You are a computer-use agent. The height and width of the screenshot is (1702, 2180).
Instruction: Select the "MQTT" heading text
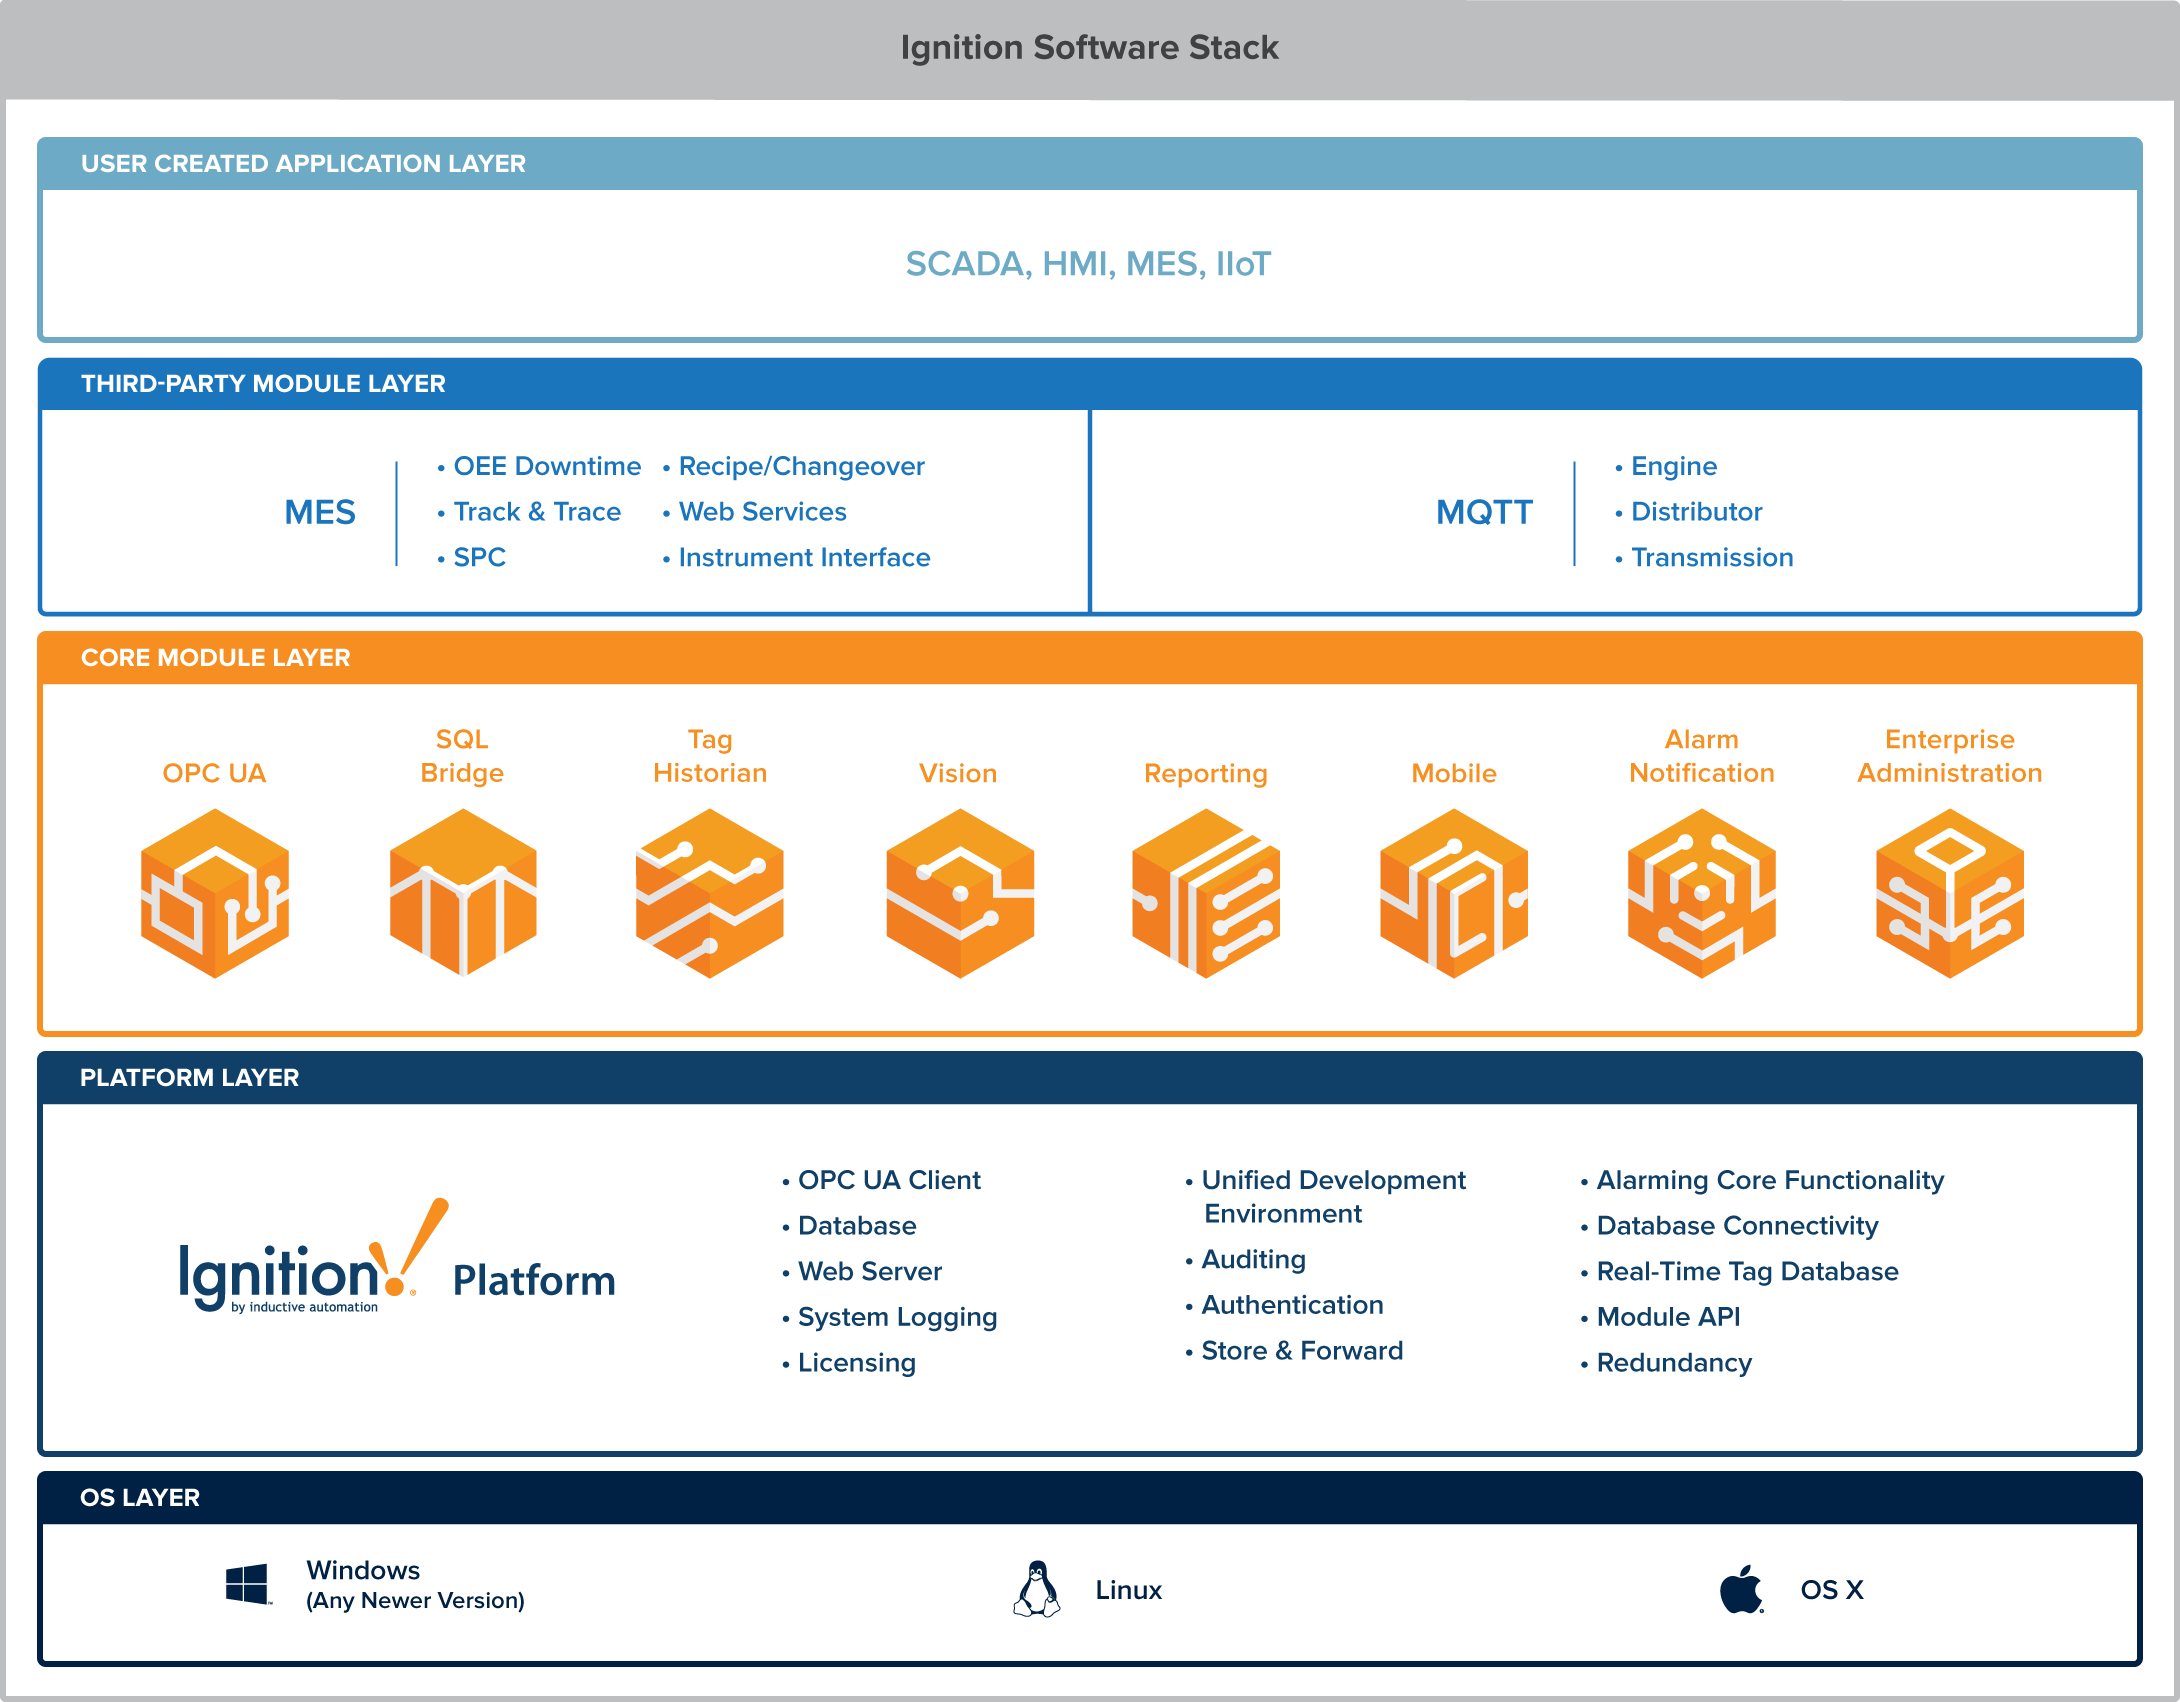1484,512
